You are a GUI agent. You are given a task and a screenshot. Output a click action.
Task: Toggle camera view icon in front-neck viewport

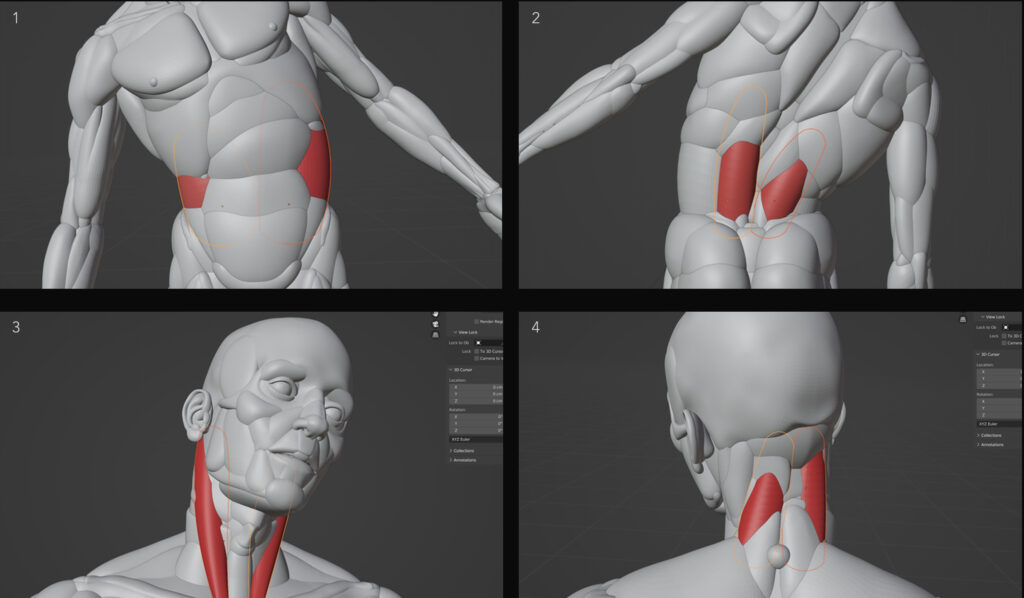coord(436,324)
